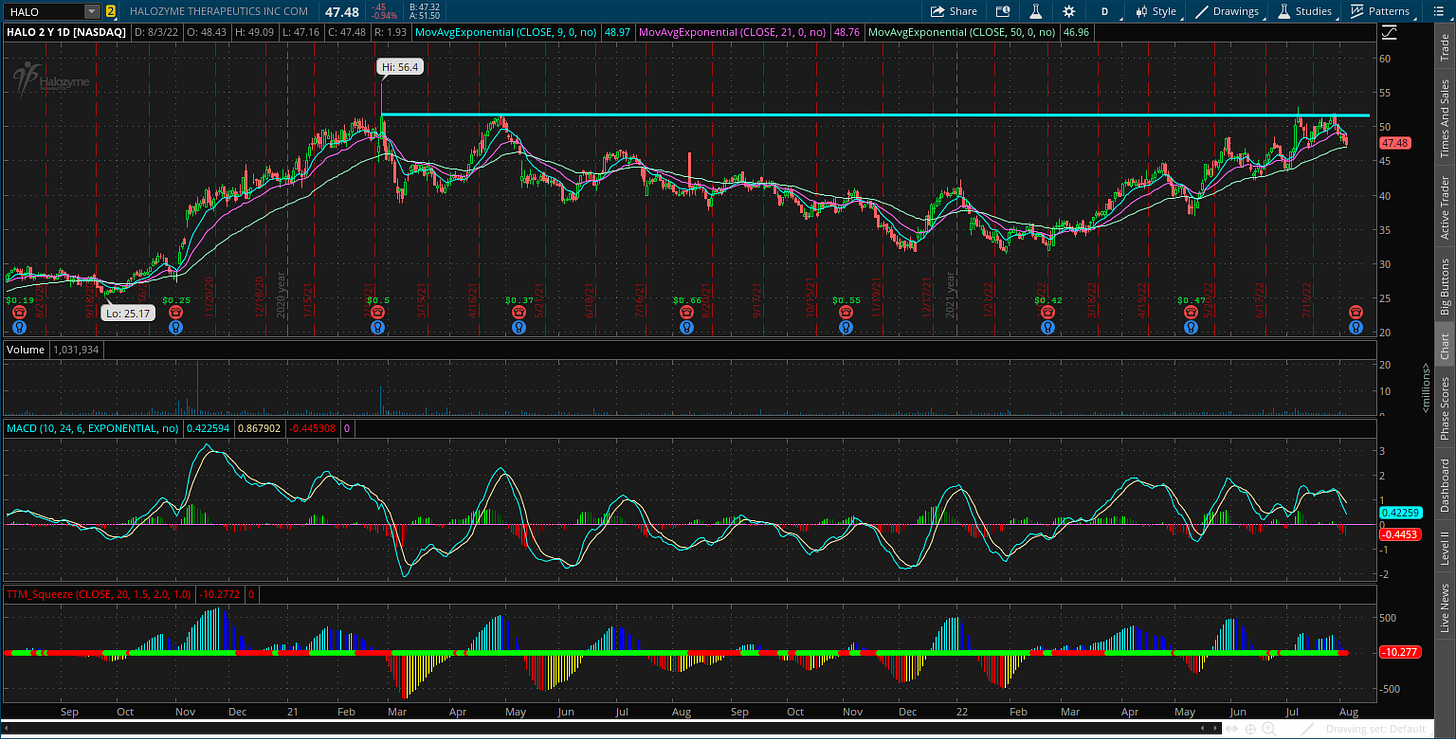Open the Drawings tool menu
Image resolution: width=1456 pixels, height=739 pixels.
click(1229, 11)
